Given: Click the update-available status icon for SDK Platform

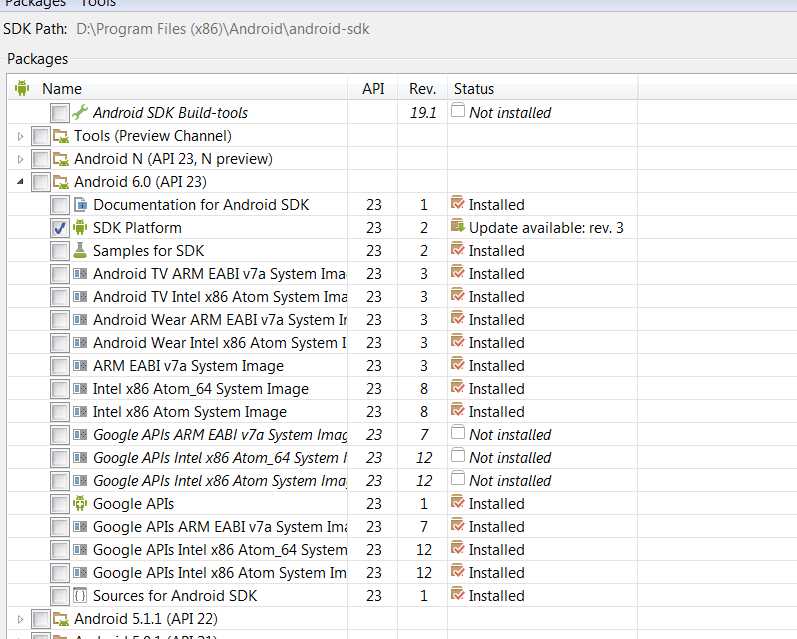Looking at the screenshot, I should 458,226.
